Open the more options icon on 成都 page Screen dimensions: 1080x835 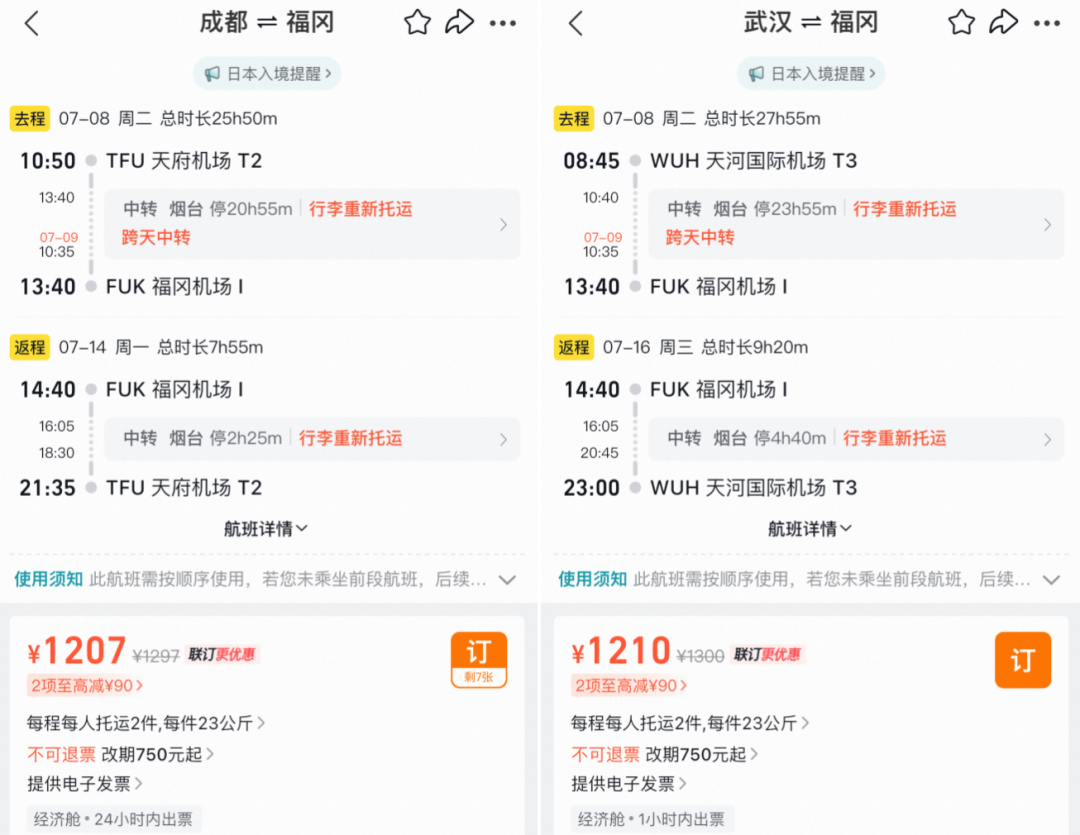(504, 22)
